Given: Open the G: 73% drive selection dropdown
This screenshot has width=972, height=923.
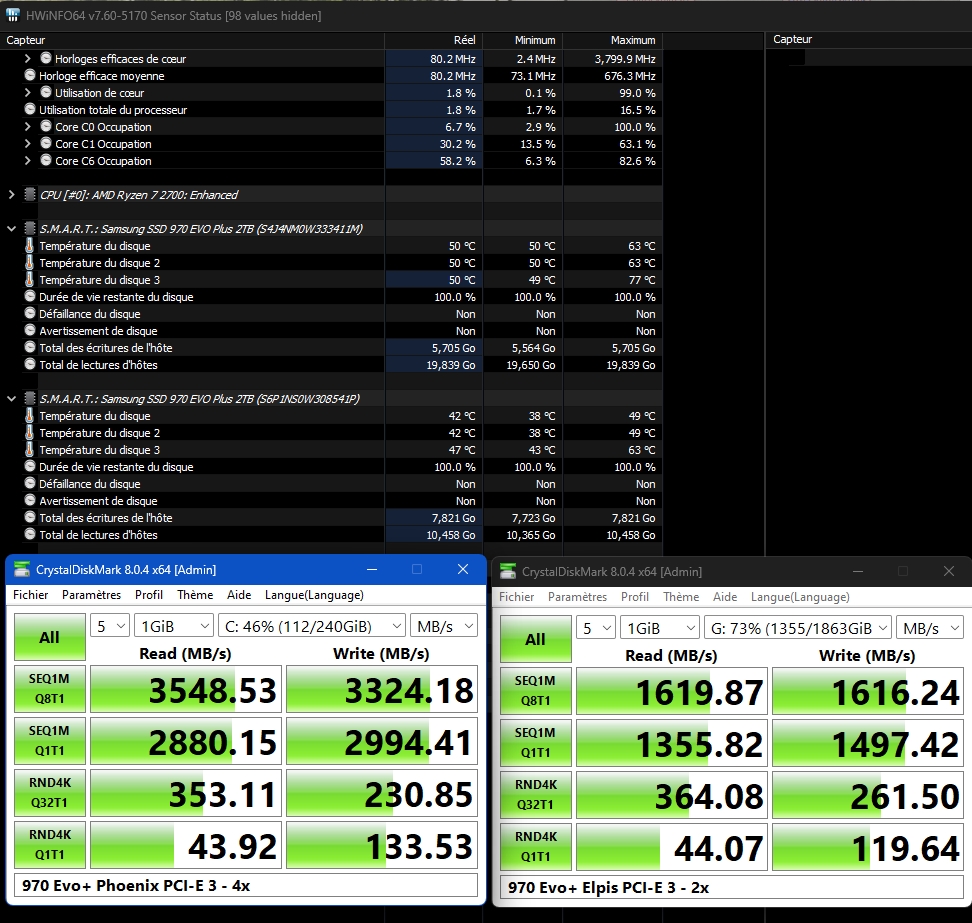Looking at the screenshot, I should click(797, 628).
